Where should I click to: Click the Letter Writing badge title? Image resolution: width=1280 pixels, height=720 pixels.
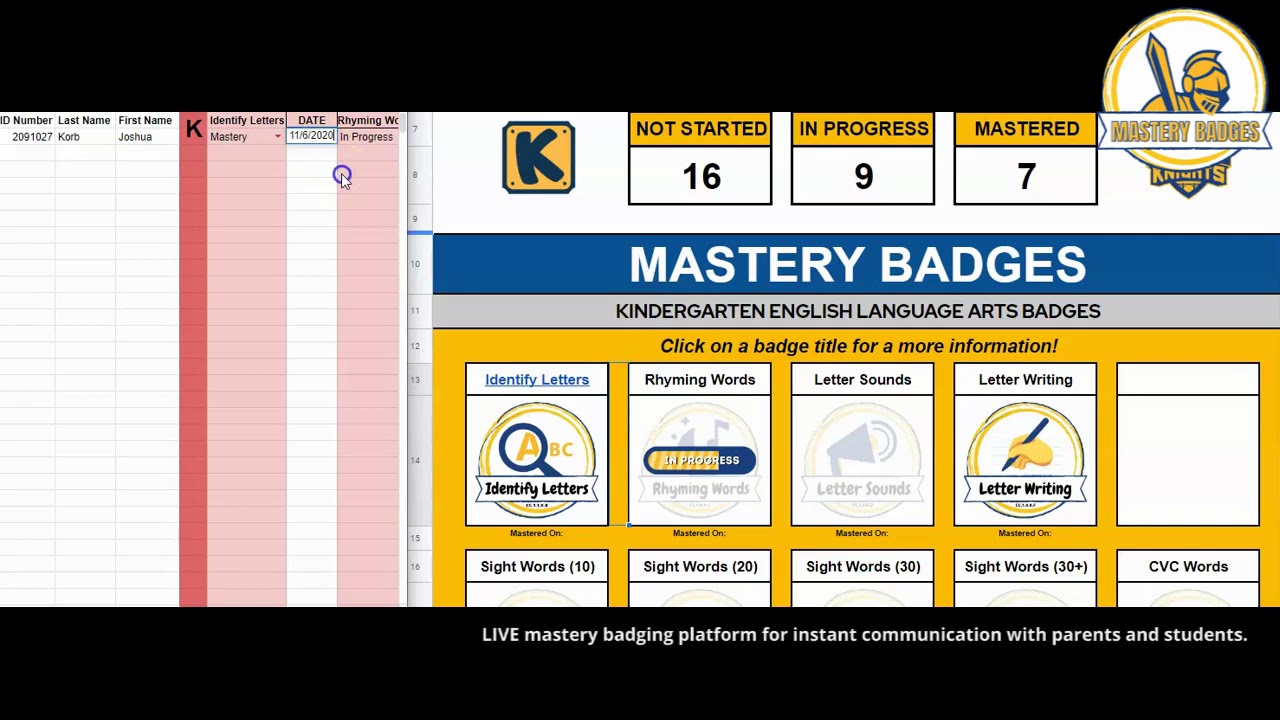[1025, 380]
